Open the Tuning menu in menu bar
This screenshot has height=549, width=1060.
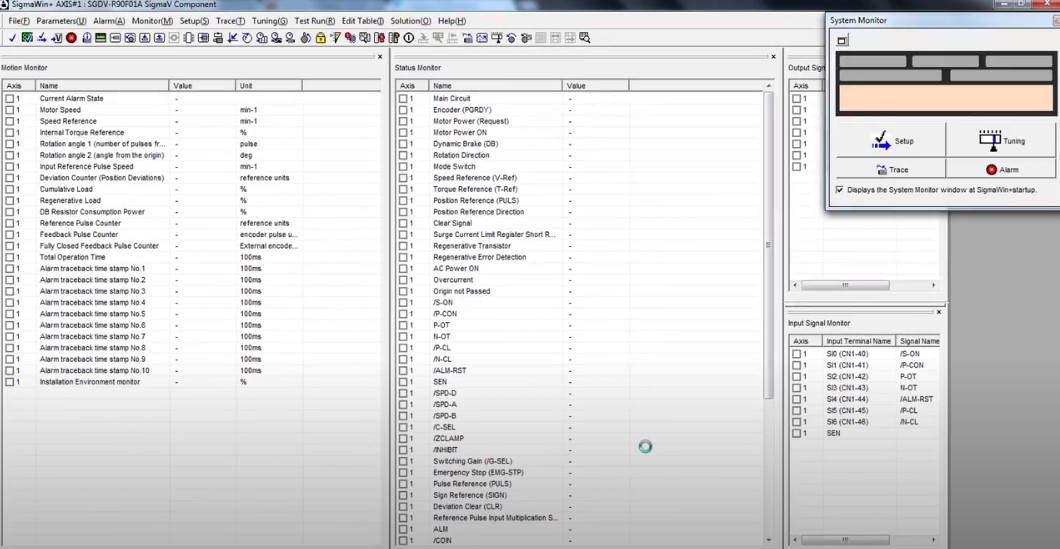point(269,21)
